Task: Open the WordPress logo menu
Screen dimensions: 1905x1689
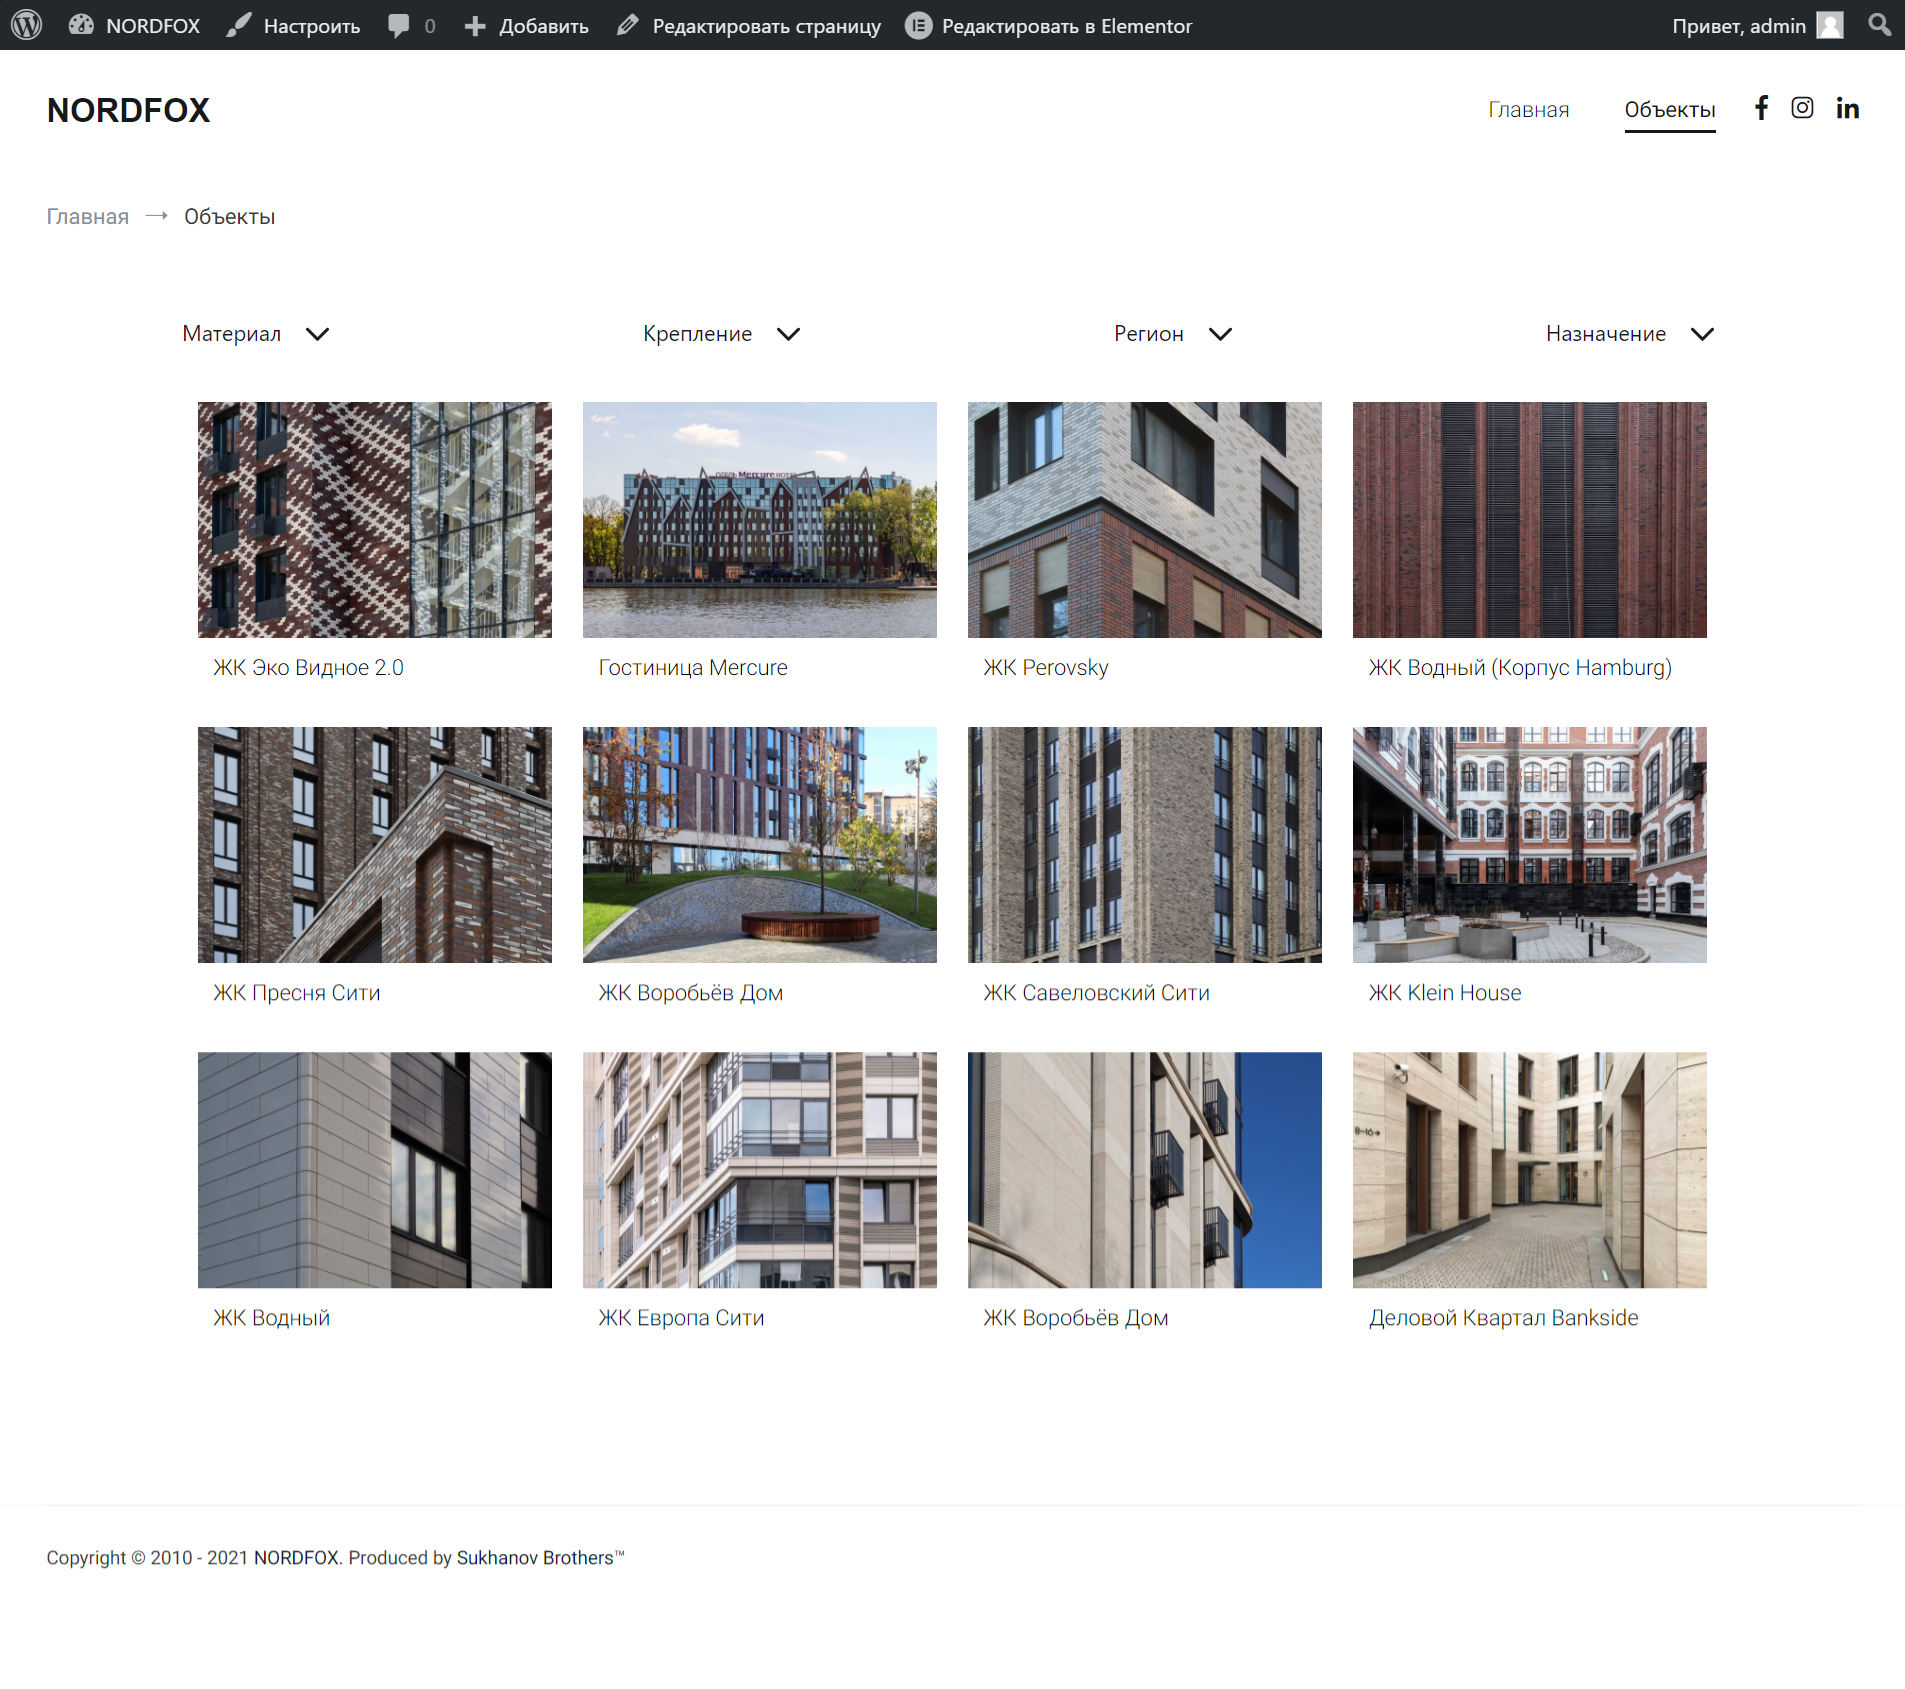Action: pyautogui.click(x=27, y=25)
